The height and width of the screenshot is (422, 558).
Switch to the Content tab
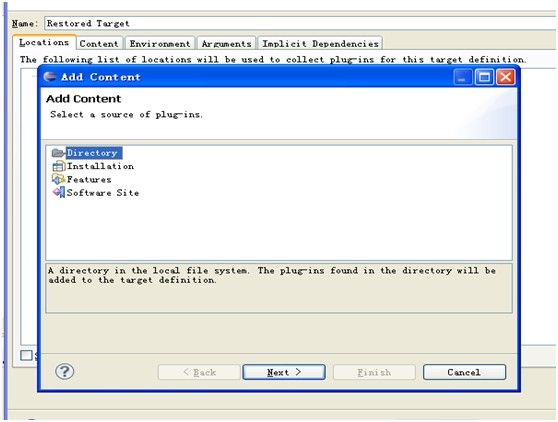click(99, 43)
